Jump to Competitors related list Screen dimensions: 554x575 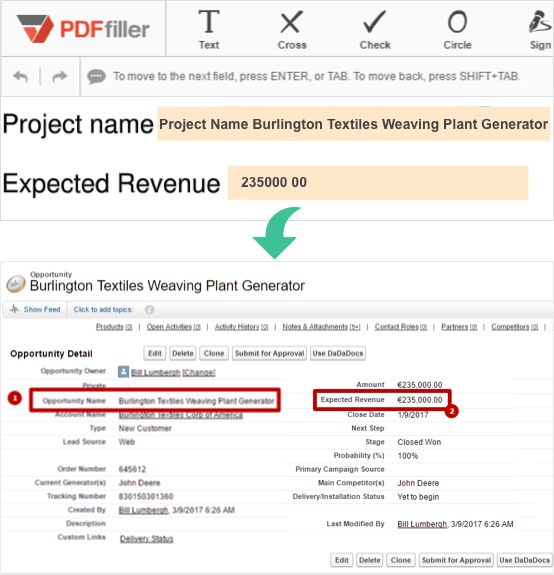(x=514, y=327)
